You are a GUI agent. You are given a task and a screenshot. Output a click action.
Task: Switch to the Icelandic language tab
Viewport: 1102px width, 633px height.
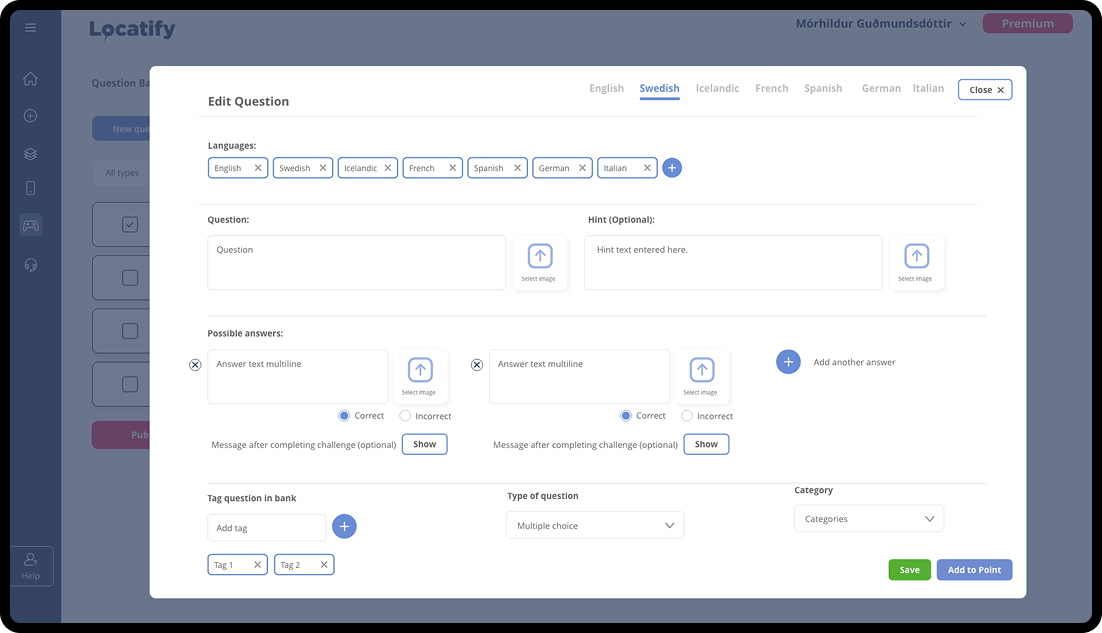click(x=717, y=88)
